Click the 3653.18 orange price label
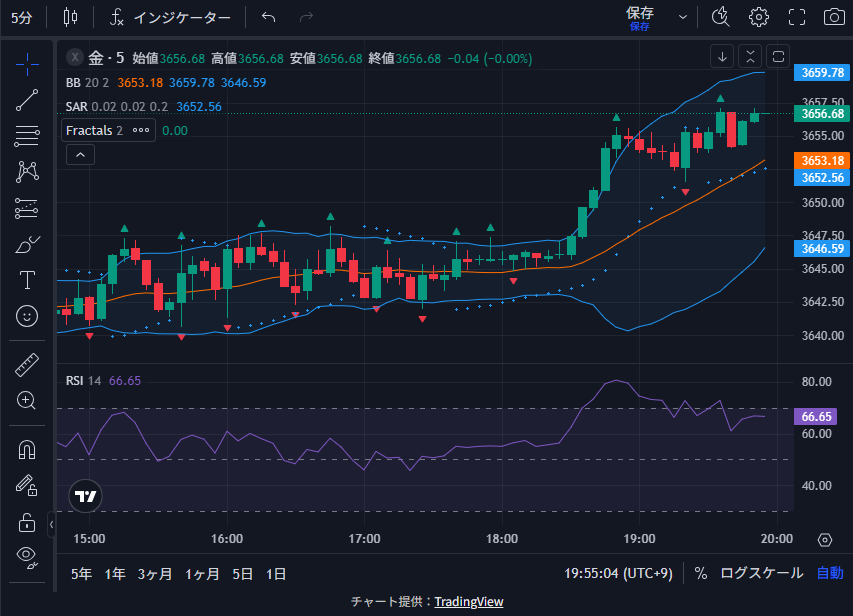This screenshot has height=616, width=853. (x=822, y=161)
